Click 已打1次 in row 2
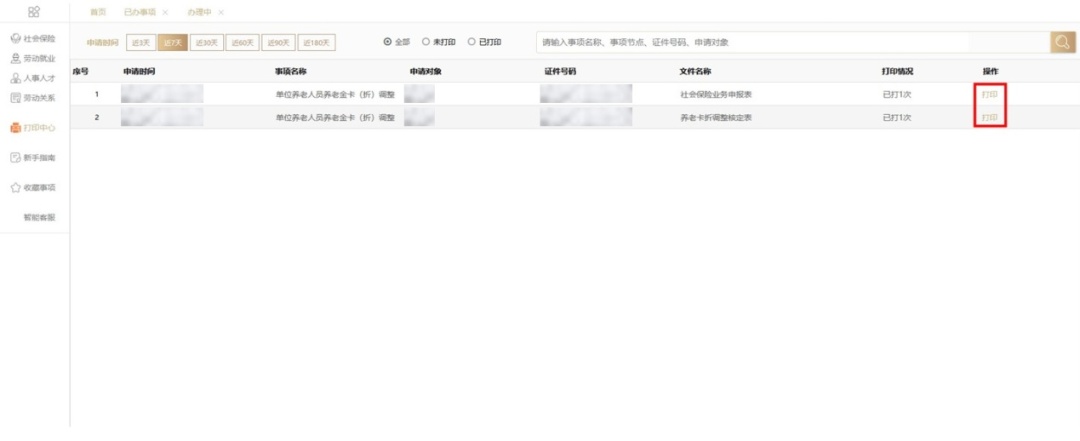 tap(897, 117)
